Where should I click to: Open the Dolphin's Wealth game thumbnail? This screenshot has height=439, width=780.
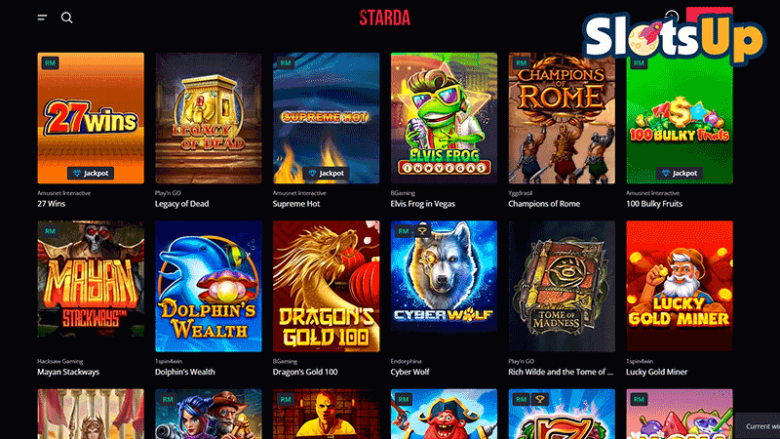point(208,286)
